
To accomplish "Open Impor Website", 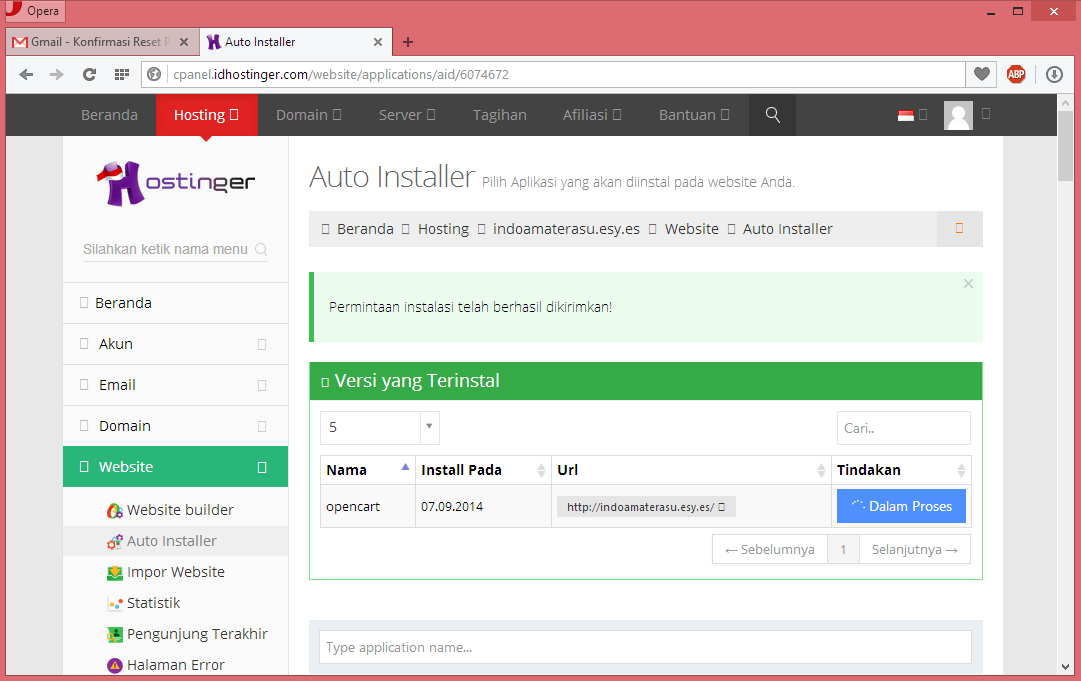I will pos(166,572).
